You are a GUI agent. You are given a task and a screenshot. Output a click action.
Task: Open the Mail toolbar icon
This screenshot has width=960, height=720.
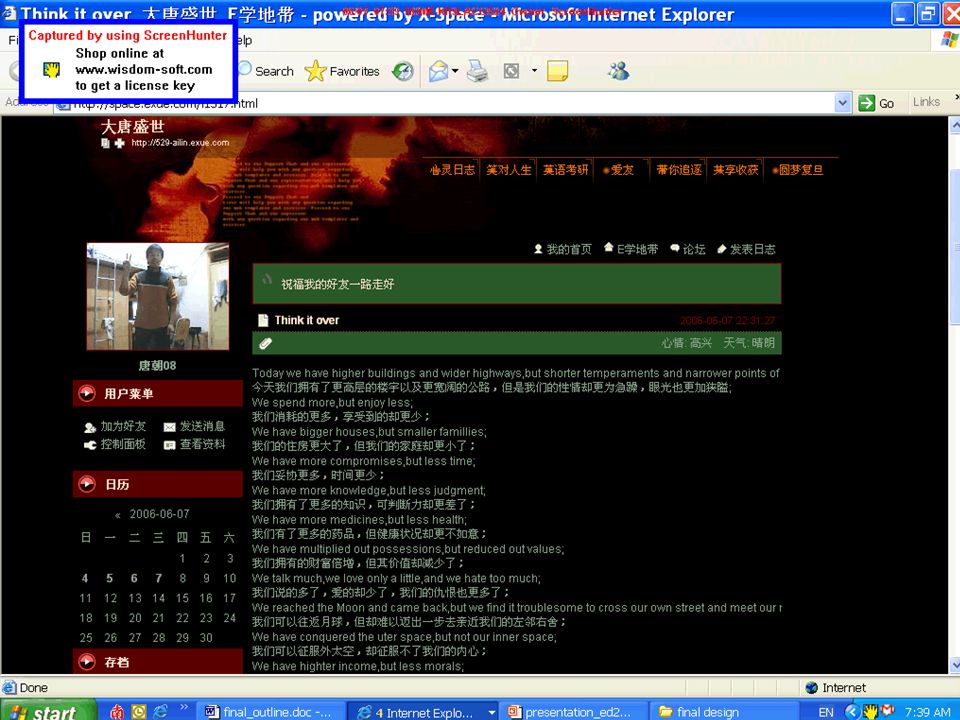pyautogui.click(x=438, y=72)
